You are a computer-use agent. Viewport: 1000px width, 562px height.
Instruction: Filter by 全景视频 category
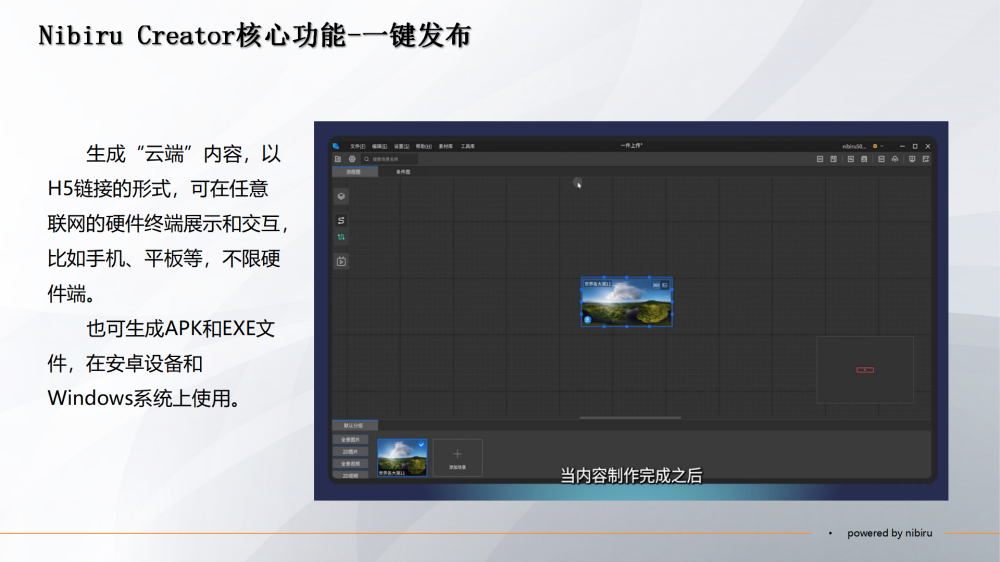tap(350, 464)
